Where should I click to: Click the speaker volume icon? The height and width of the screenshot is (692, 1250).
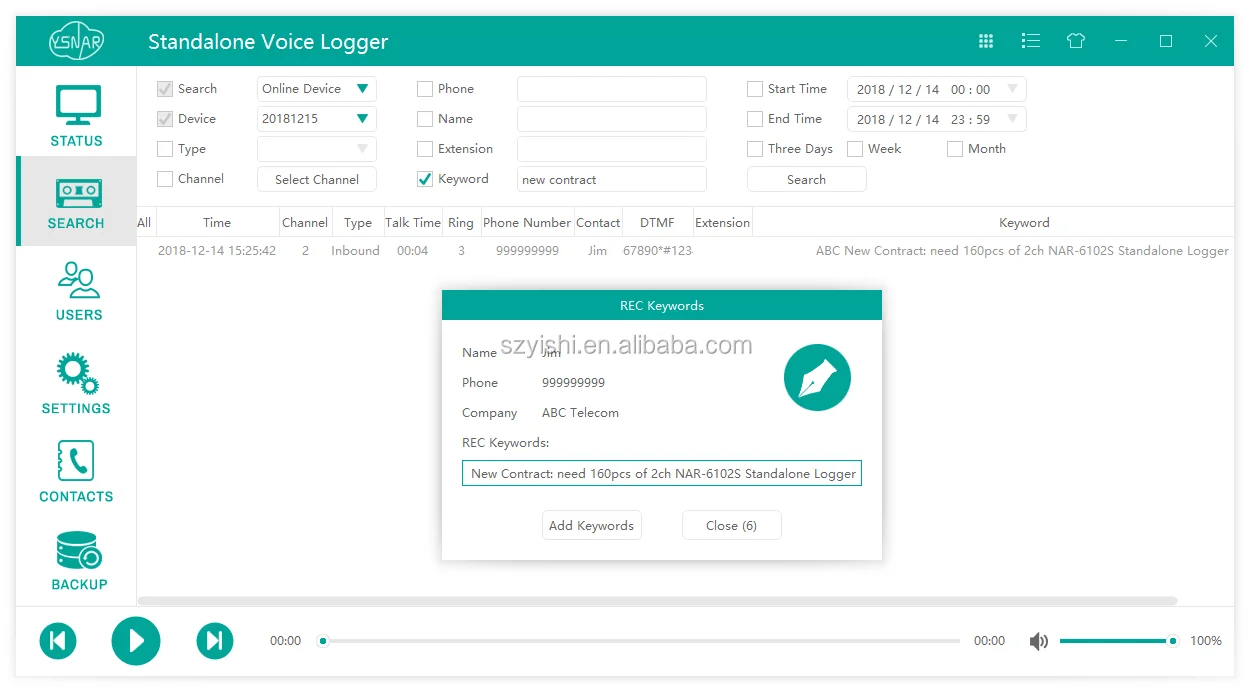1039,641
